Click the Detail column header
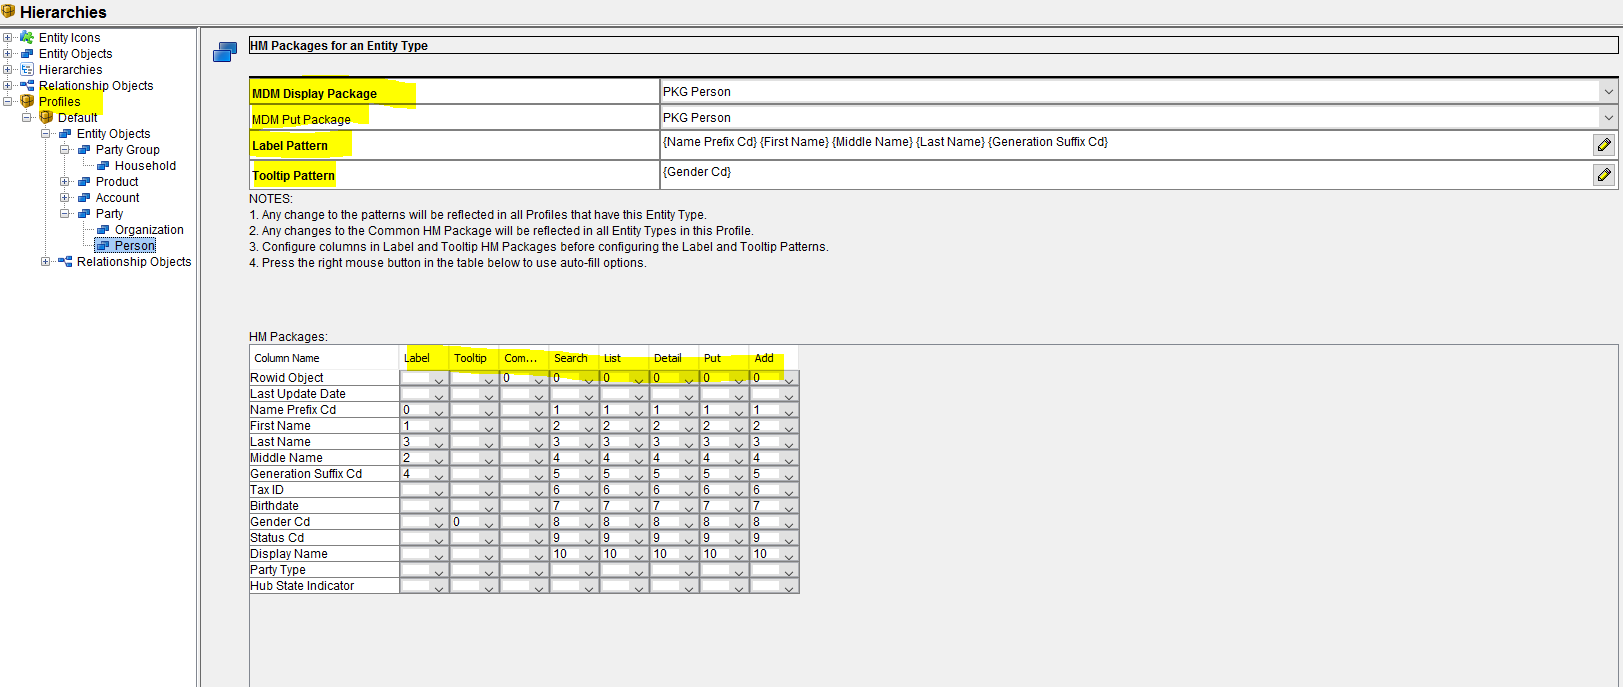 coord(674,358)
